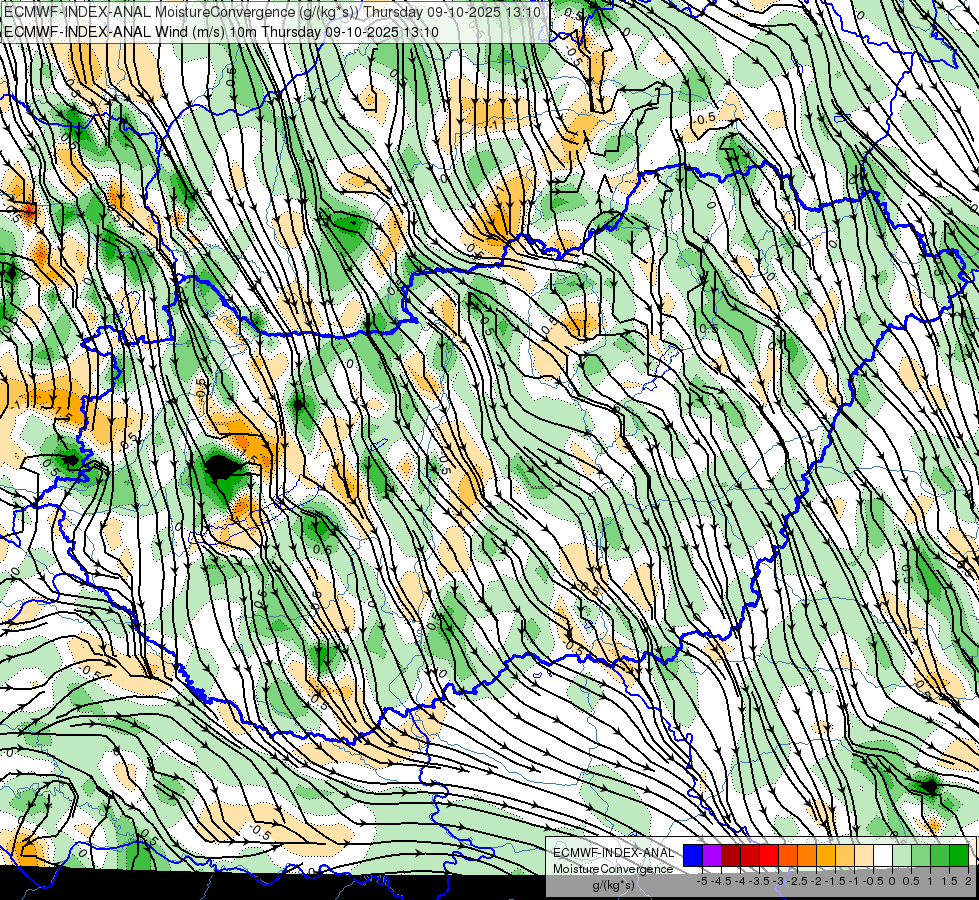Click the palest green swatch between 0 and 0.5
Screen dimensions: 979x900
pos(902,856)
